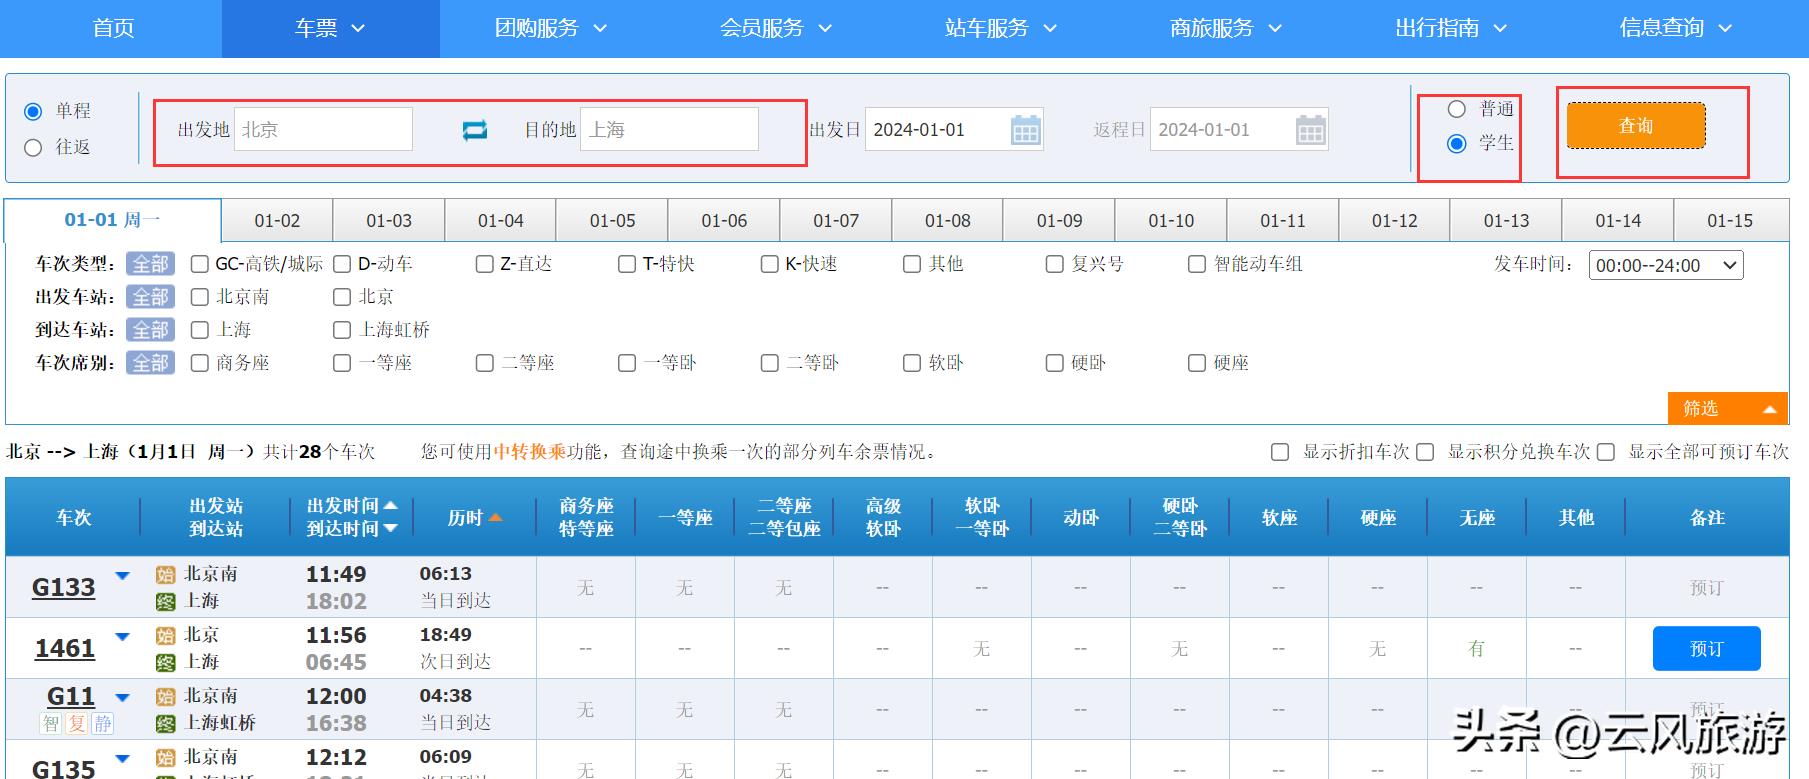Enable the 复兴号 train filter checkbox
Screen dimensions: 1809x779
pos(1054,264)
